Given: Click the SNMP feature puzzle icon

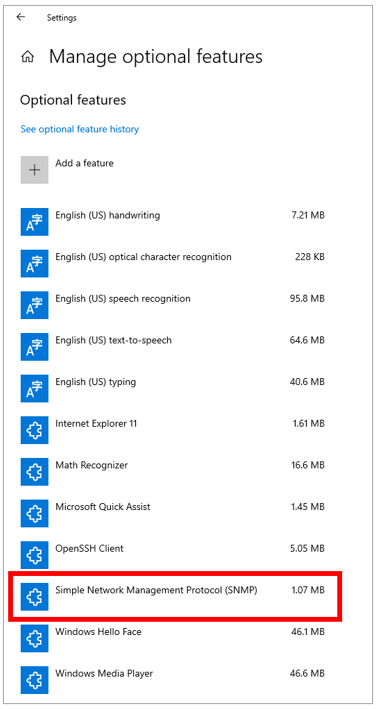Looking at the screenshot, I should click(34, 597).
